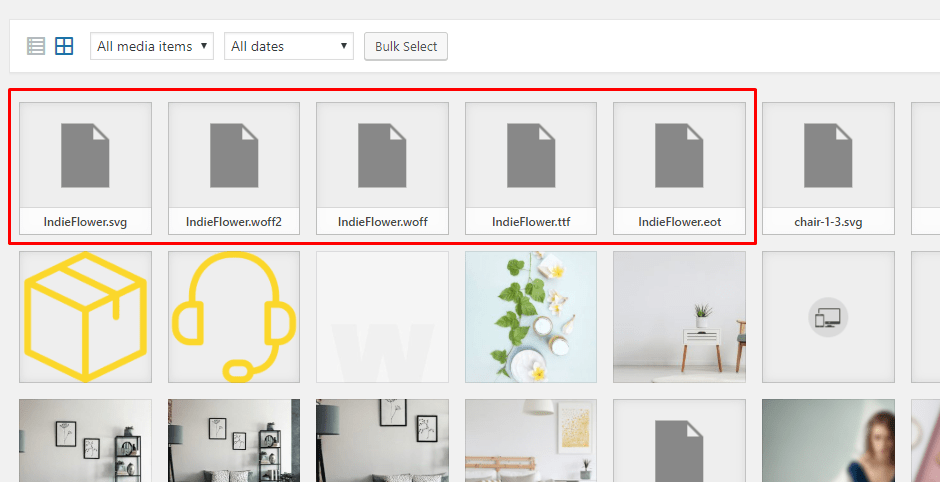This screenshot has height=482, width=940.
Task: Click the IndieFlower.ttf filename label
Action: pyautogui.click(x=531, y=222)
